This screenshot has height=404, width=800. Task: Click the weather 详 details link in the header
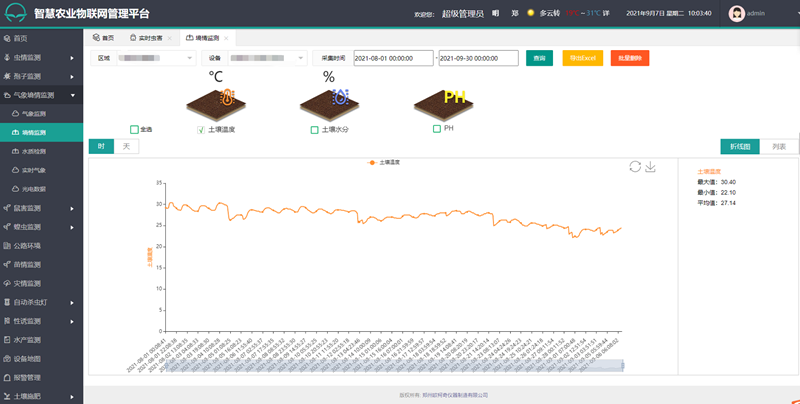pos(606,13)
